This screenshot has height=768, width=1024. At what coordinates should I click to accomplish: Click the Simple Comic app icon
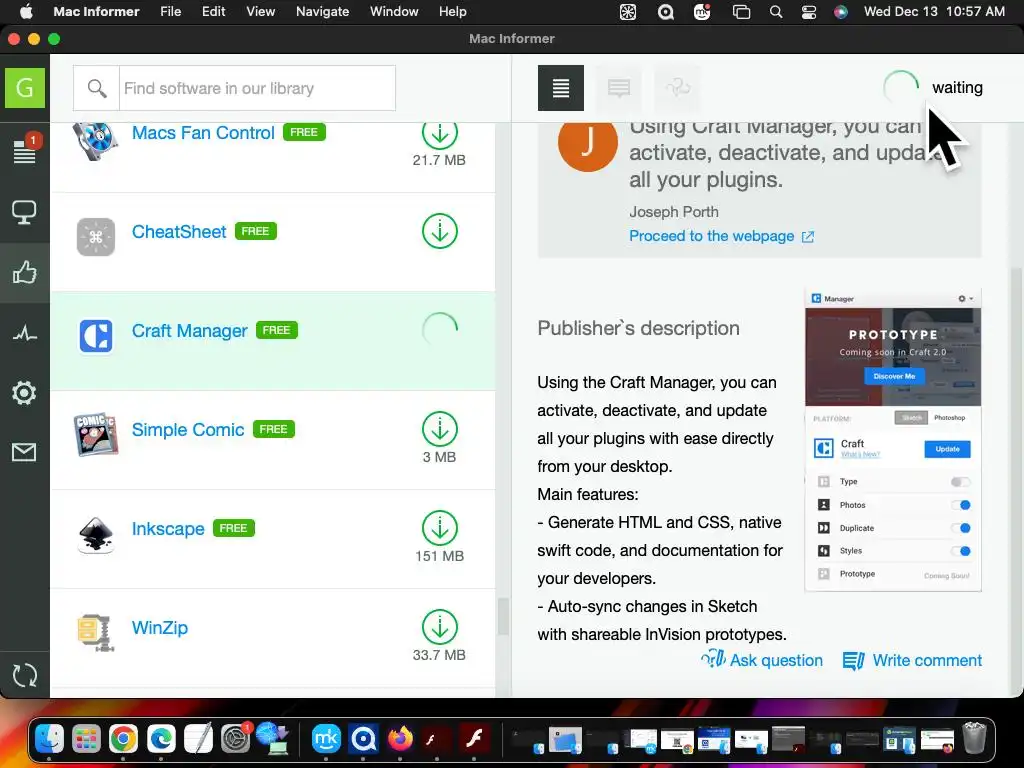point(95,434)
